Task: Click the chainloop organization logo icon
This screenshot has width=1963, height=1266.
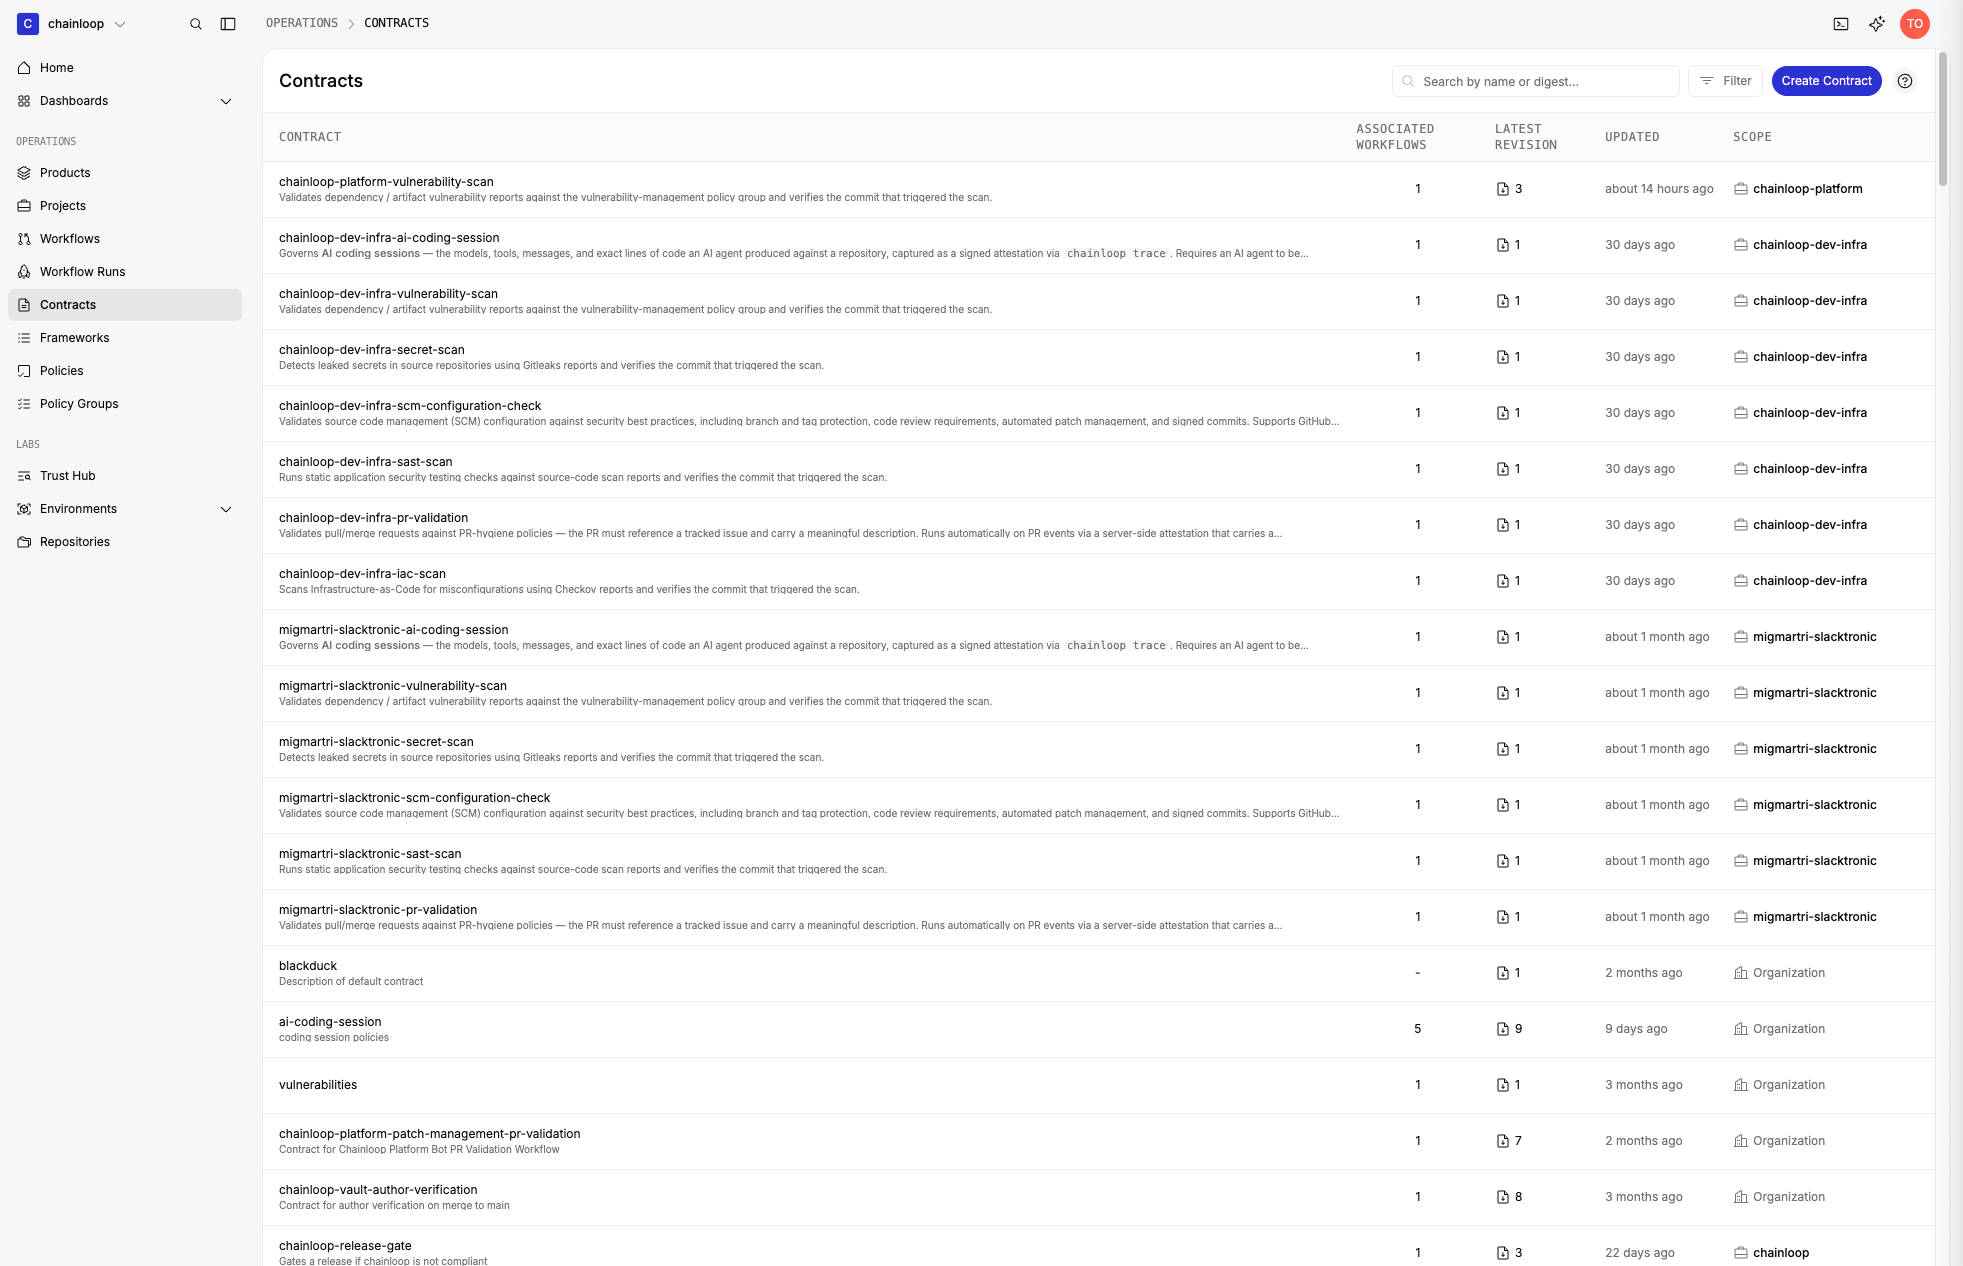Action: pyautogui.click(x=28, y=24)
